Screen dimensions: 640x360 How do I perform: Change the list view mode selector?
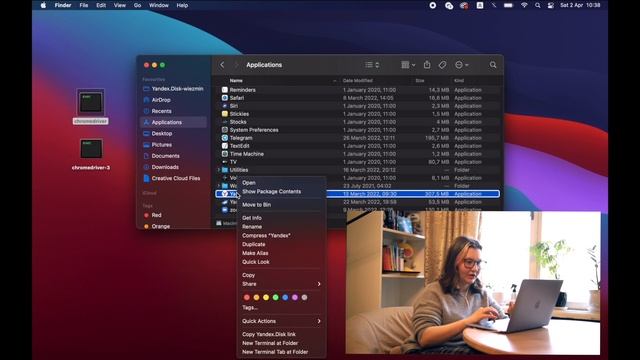pyautogui.click(x=372, y=65)
